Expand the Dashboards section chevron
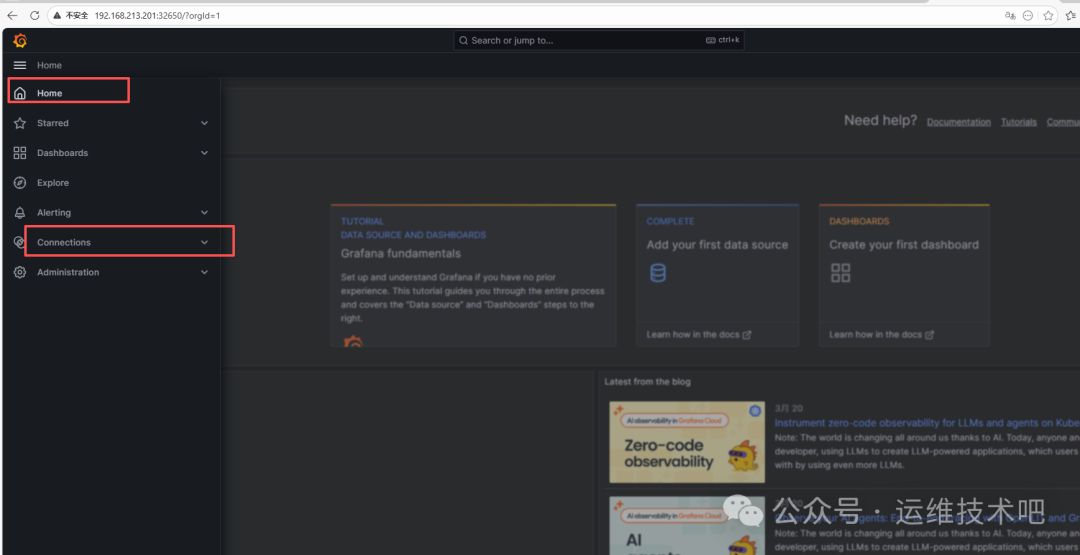This screenshot has width=1080, height=555. point(205,153)
